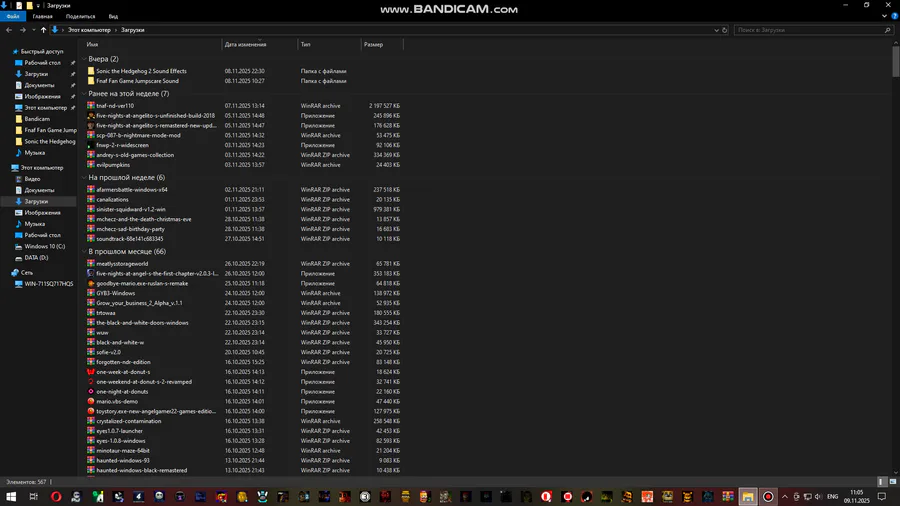Screen dimensions: 900x506
Task: Open the Windows Start menu
Action: click(x=11, y=496)
